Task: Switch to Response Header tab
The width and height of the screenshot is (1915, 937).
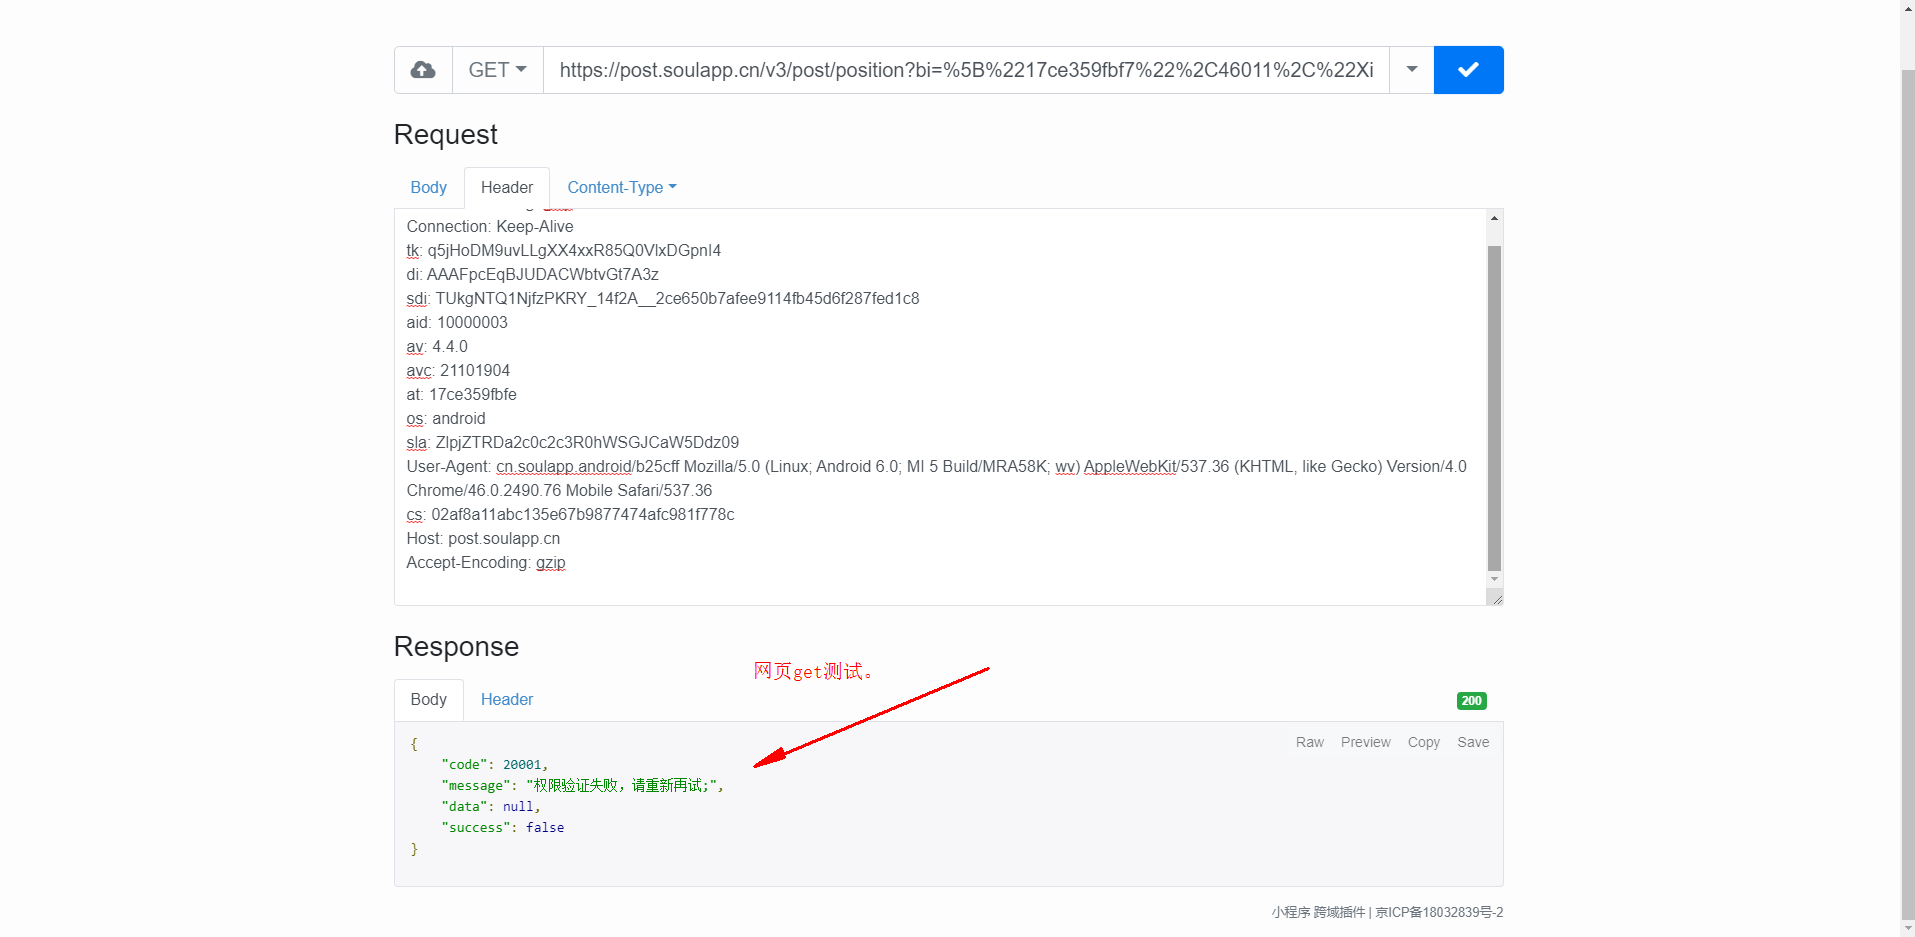Action: pos(507,699)
